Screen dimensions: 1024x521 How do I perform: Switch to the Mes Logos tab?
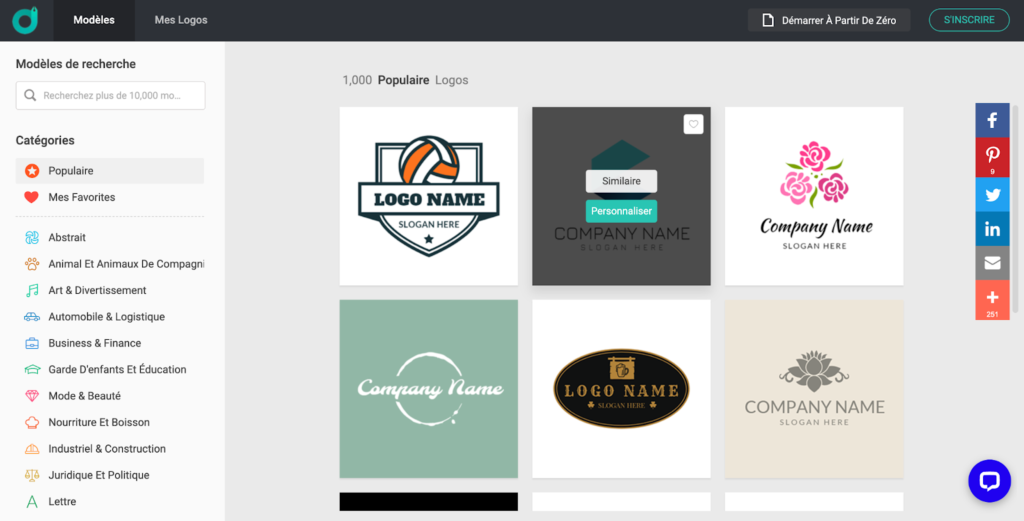point(181,20)
